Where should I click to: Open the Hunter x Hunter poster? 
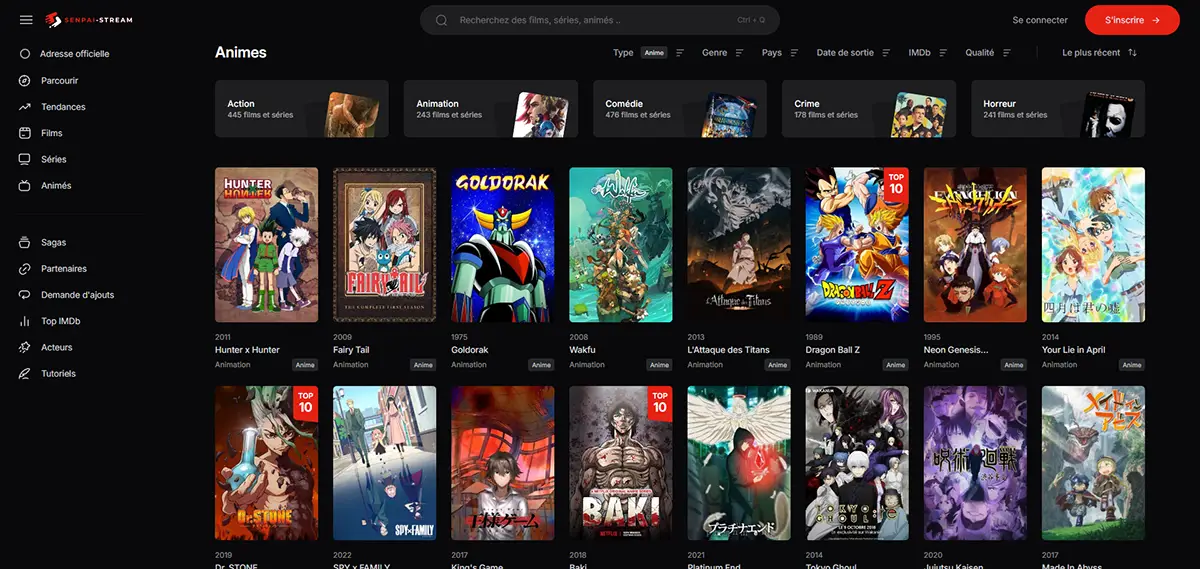pyautogui.click(x=267, y=244)
